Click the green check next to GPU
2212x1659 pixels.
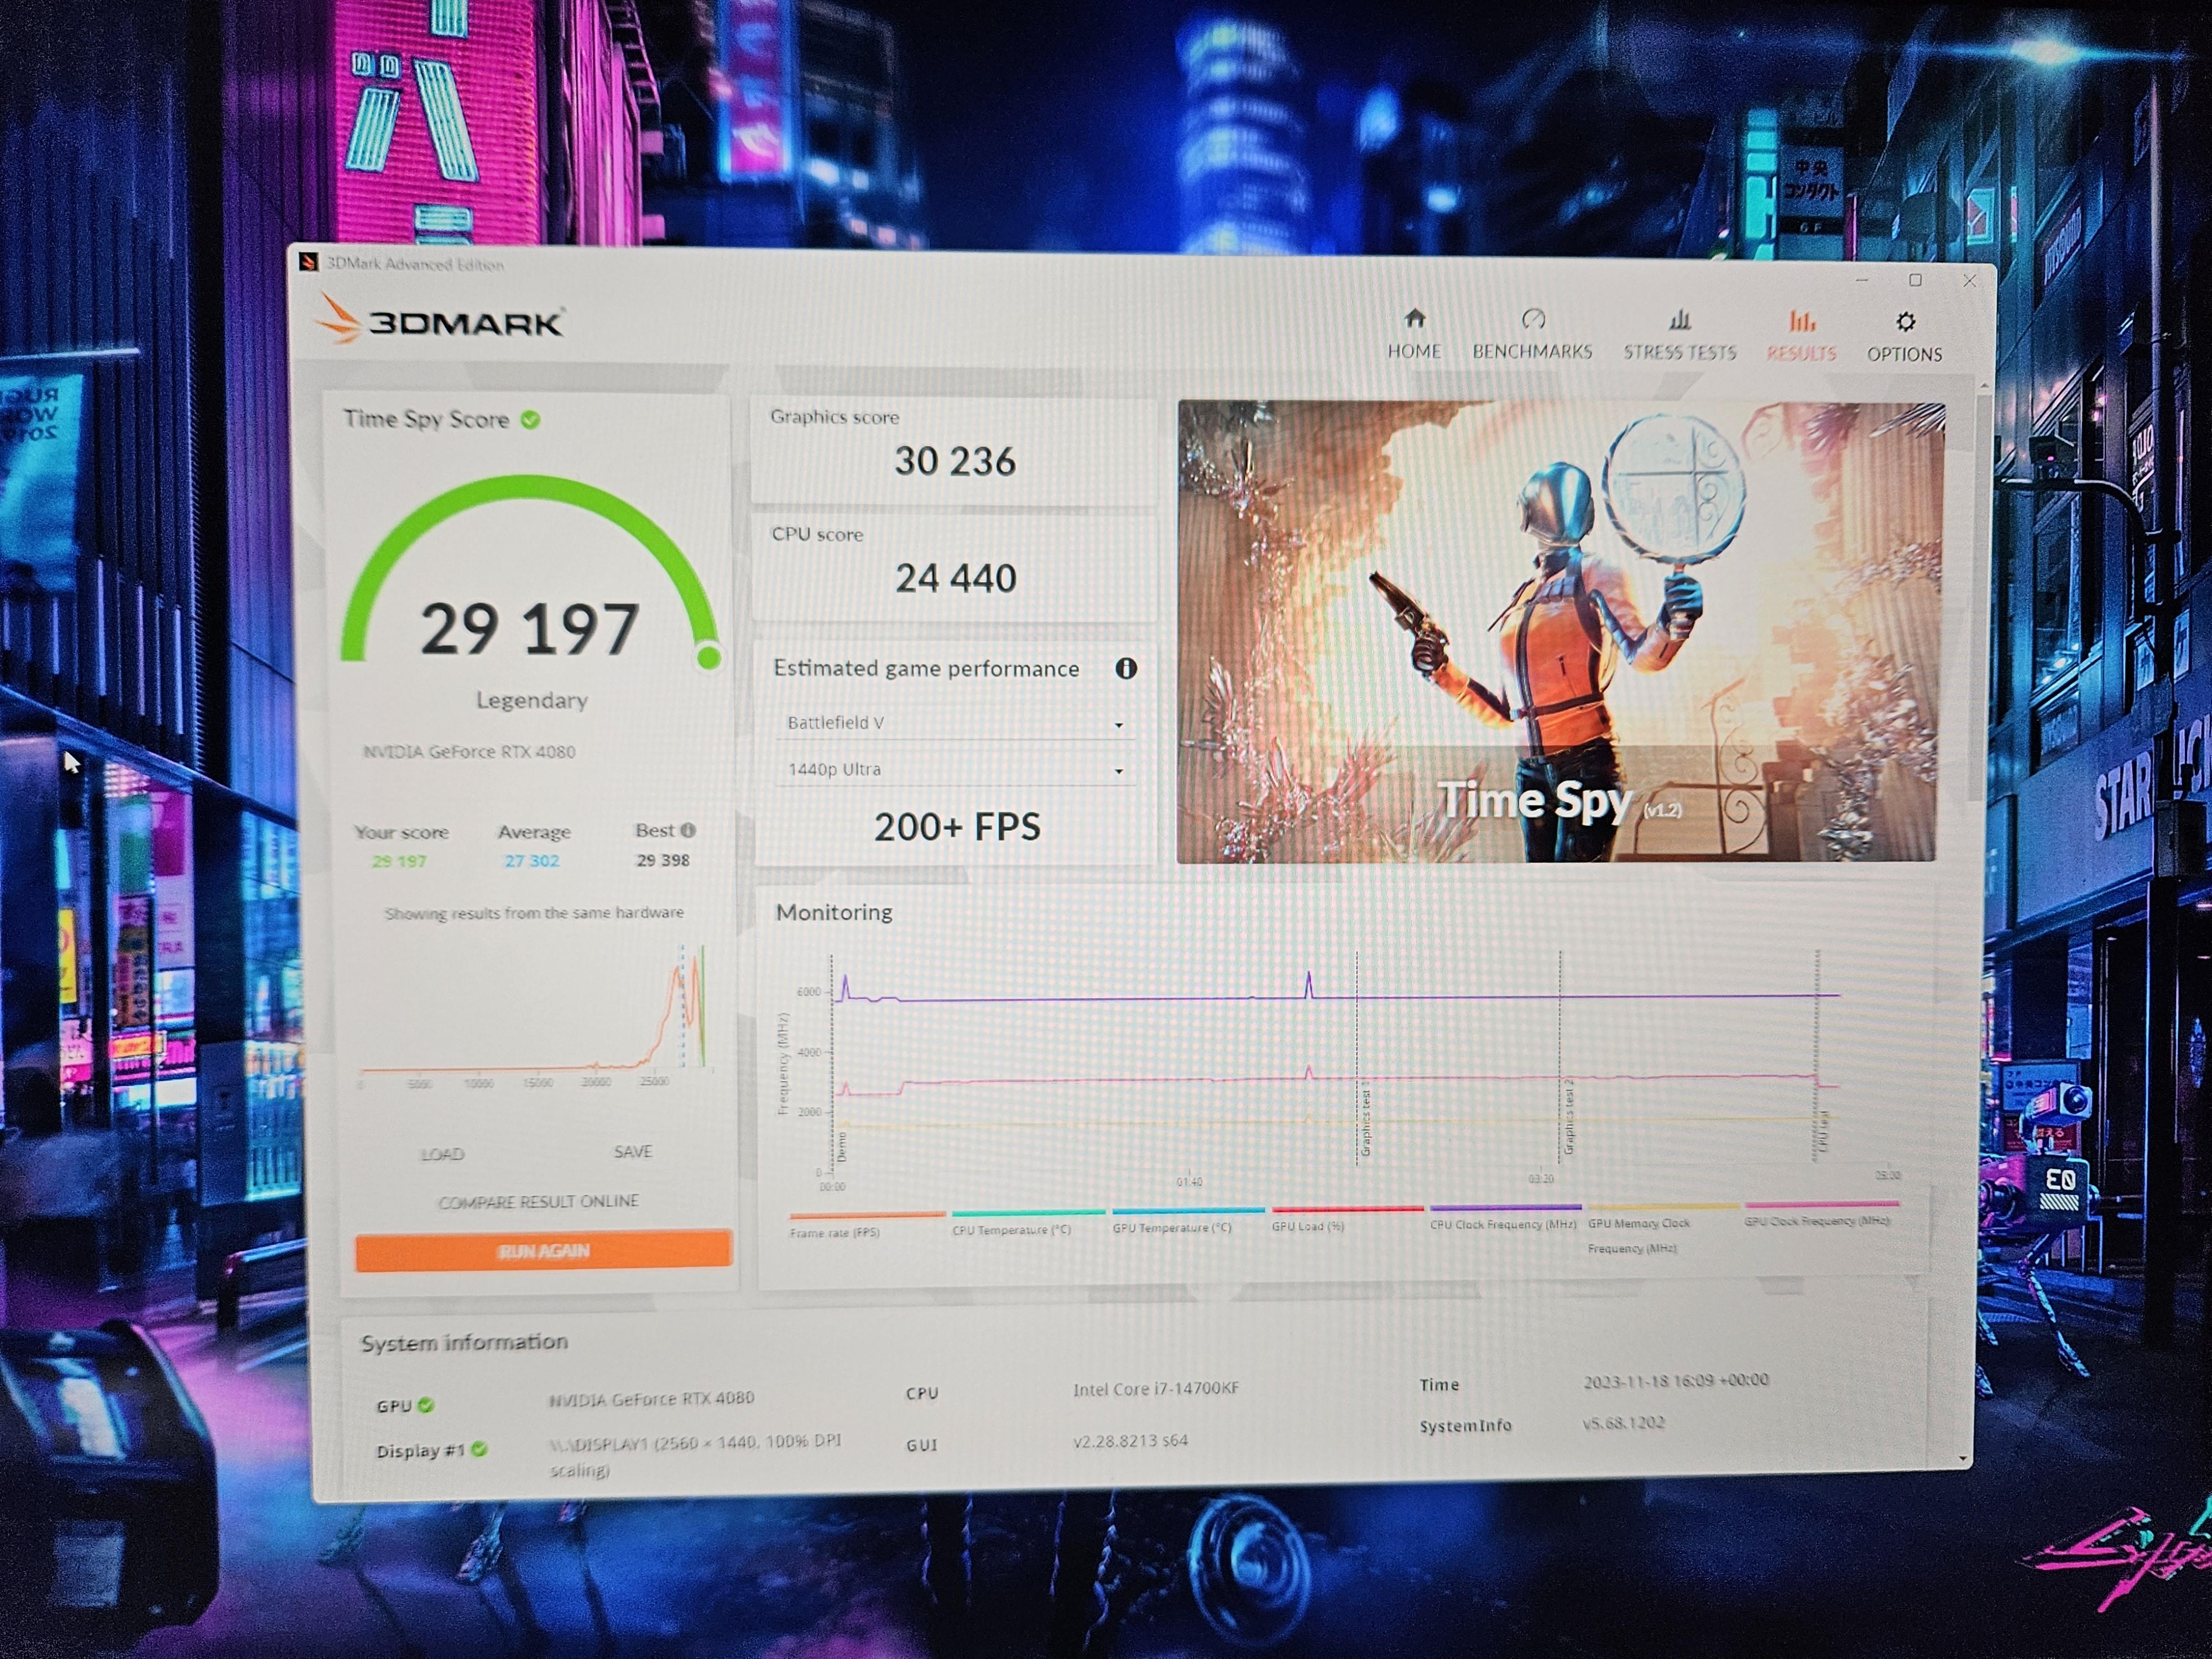[x=426, y=1405]
